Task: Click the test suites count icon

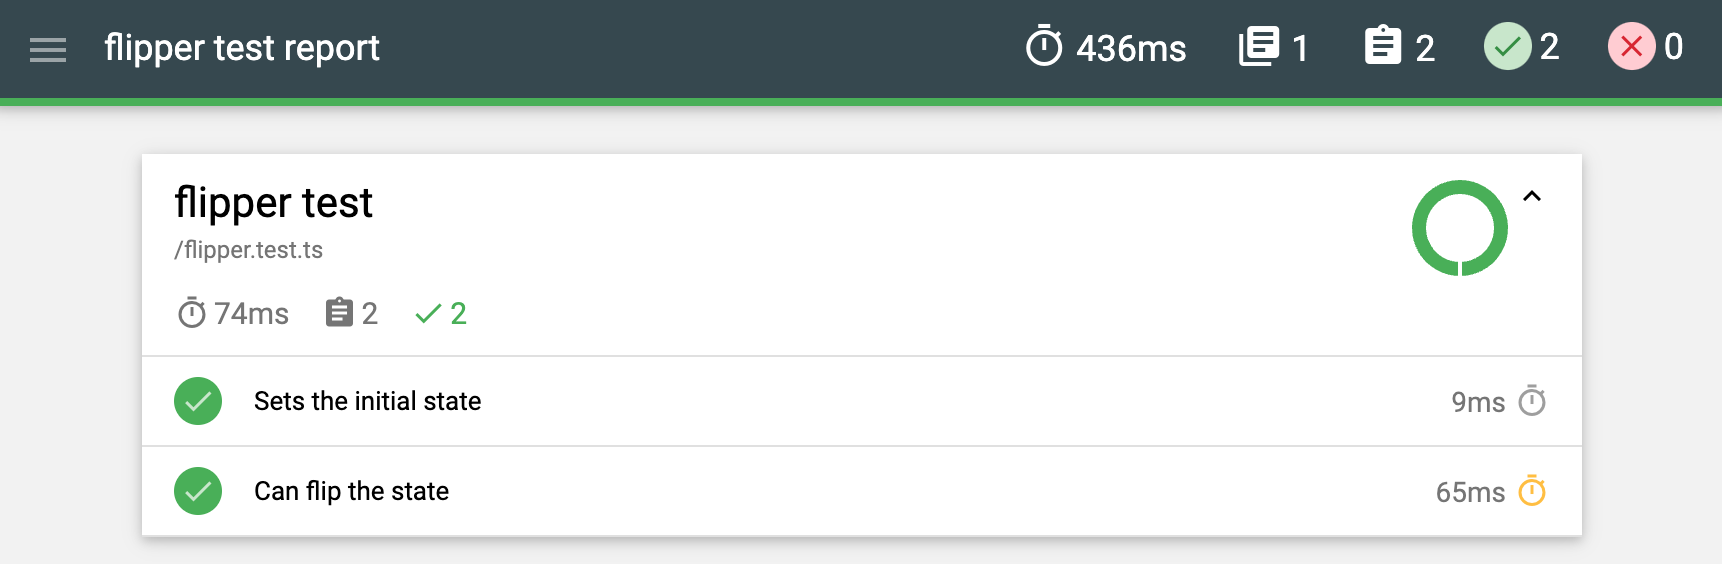Action: (x=1259, y=47)
